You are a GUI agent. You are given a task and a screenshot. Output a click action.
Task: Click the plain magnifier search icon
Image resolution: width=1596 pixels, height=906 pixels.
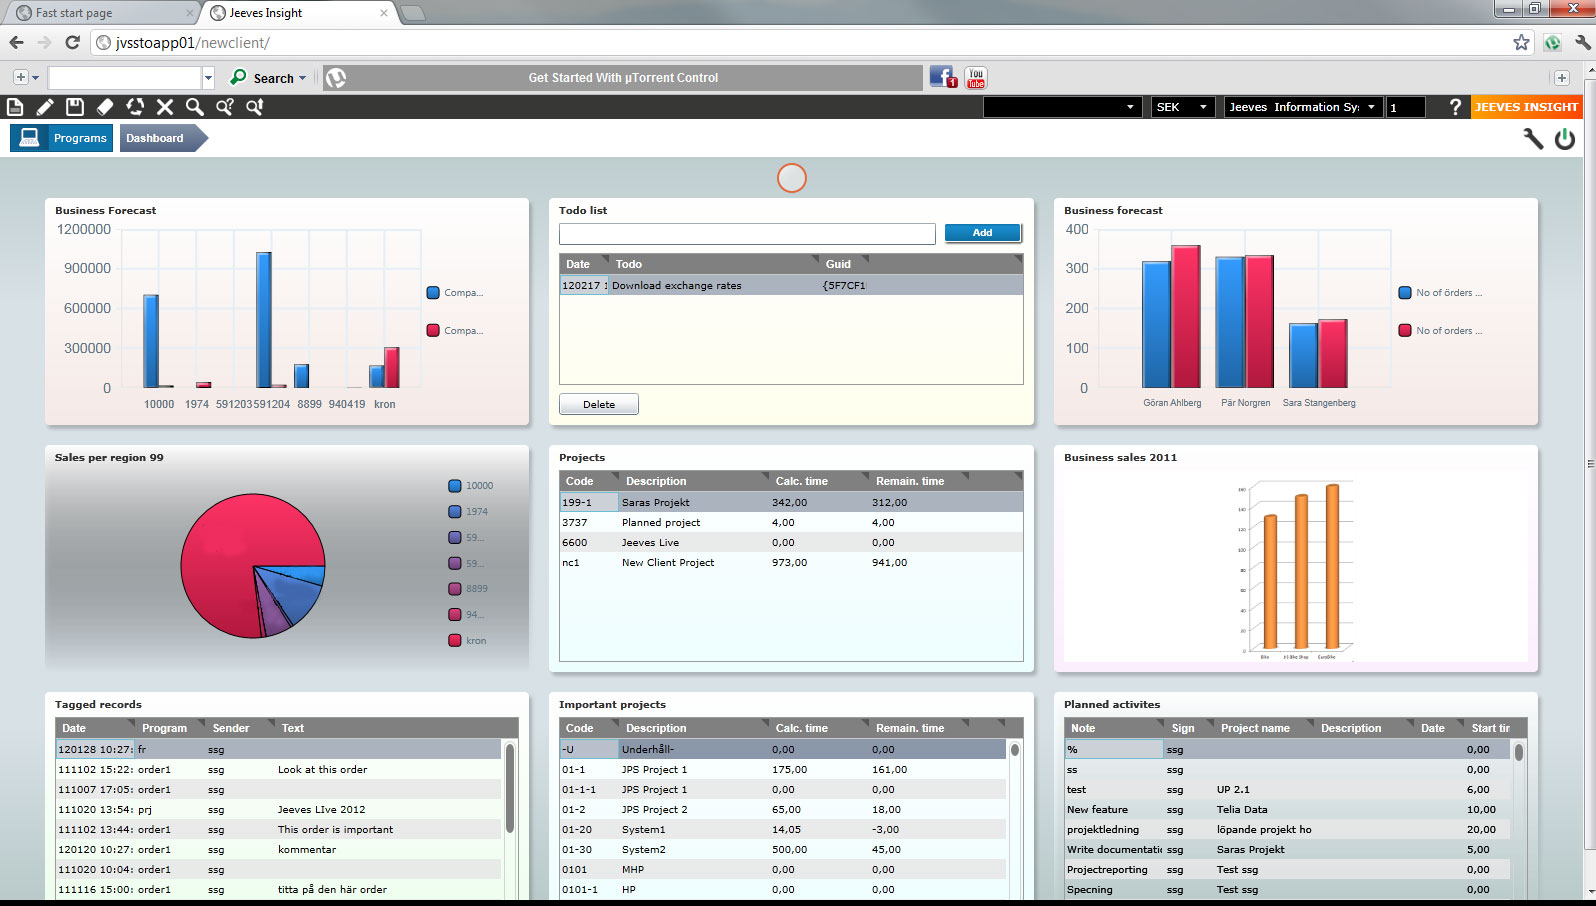(195, 107)
